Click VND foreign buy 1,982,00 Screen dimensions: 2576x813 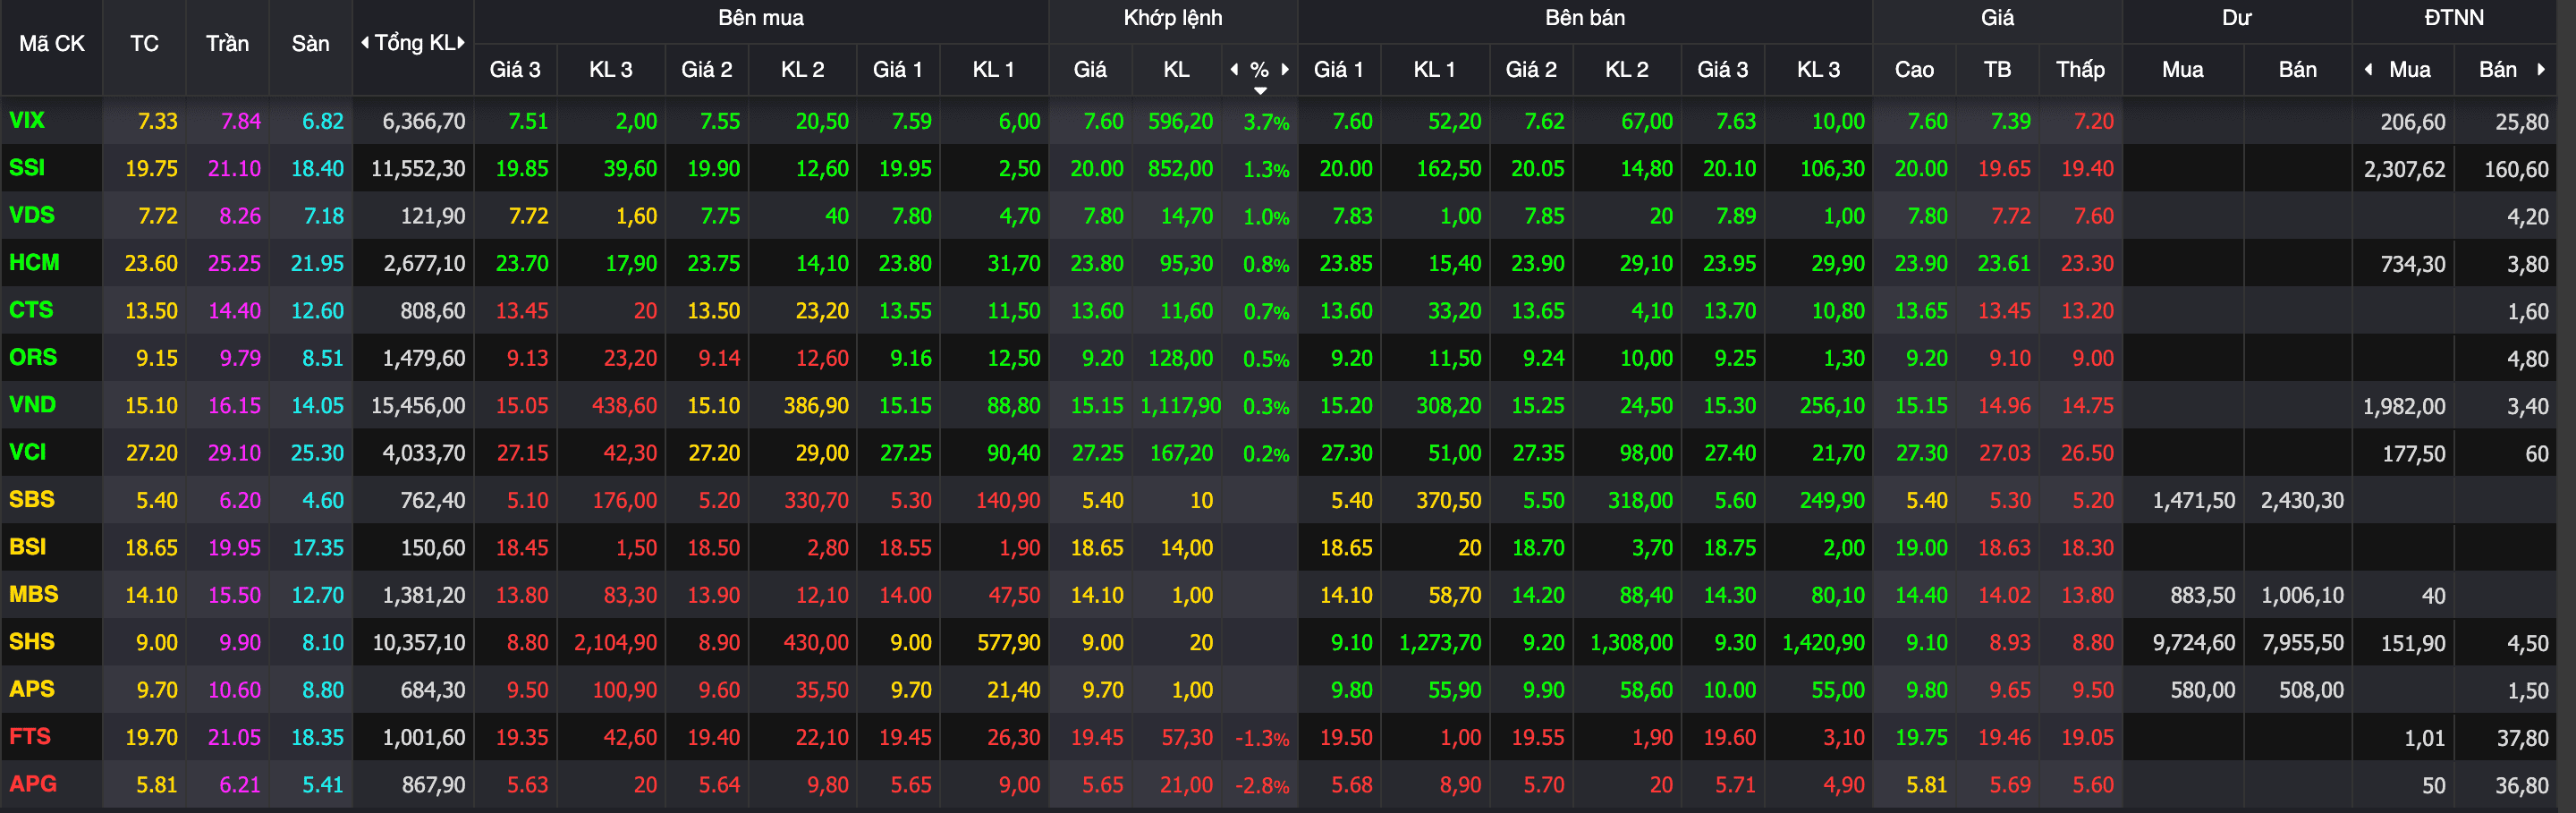(2404, 406)
